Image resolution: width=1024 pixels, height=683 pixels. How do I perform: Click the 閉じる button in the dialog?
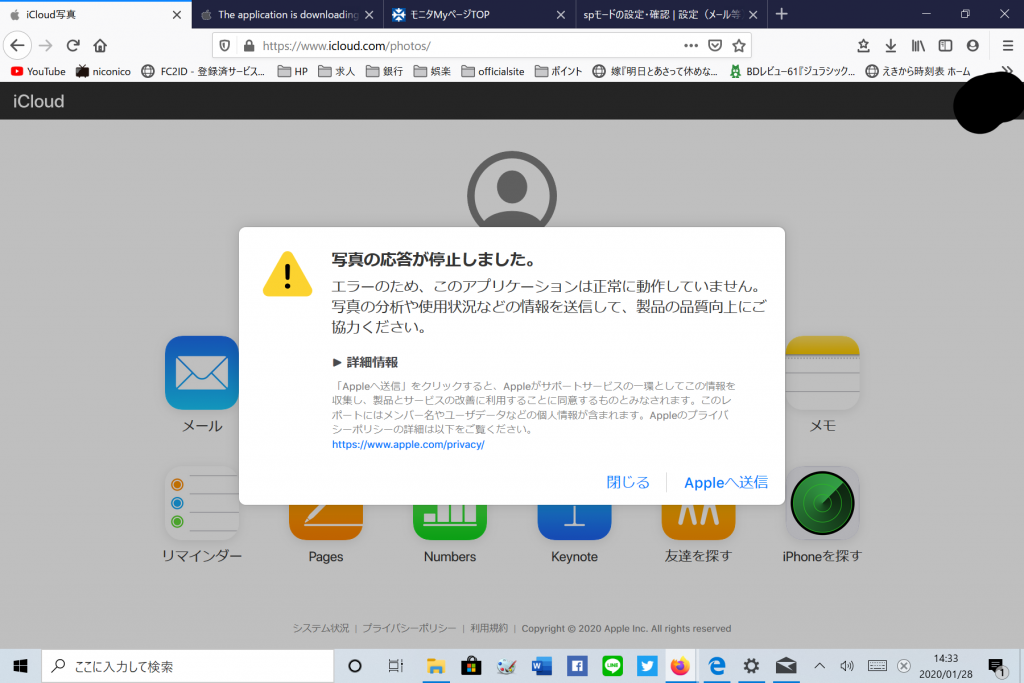[x=628, y=482]
